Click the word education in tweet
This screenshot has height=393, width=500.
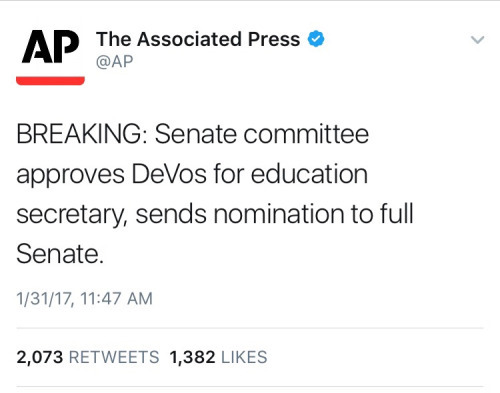pyautogui.click(x=309, y=174)
